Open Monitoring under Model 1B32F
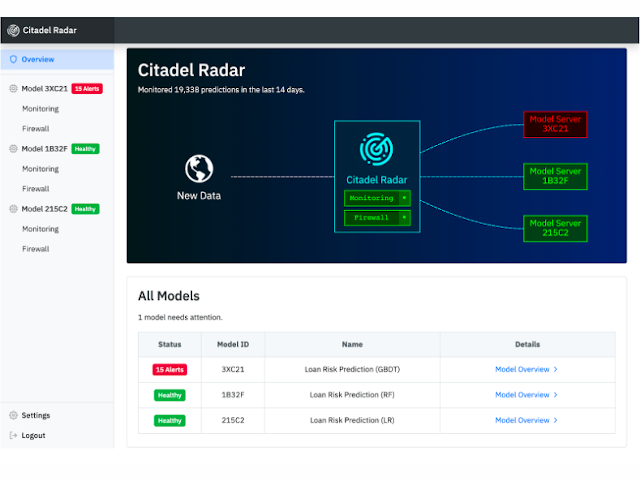The height and width of the screenshot is (480, 640). (x=40, y=169)
